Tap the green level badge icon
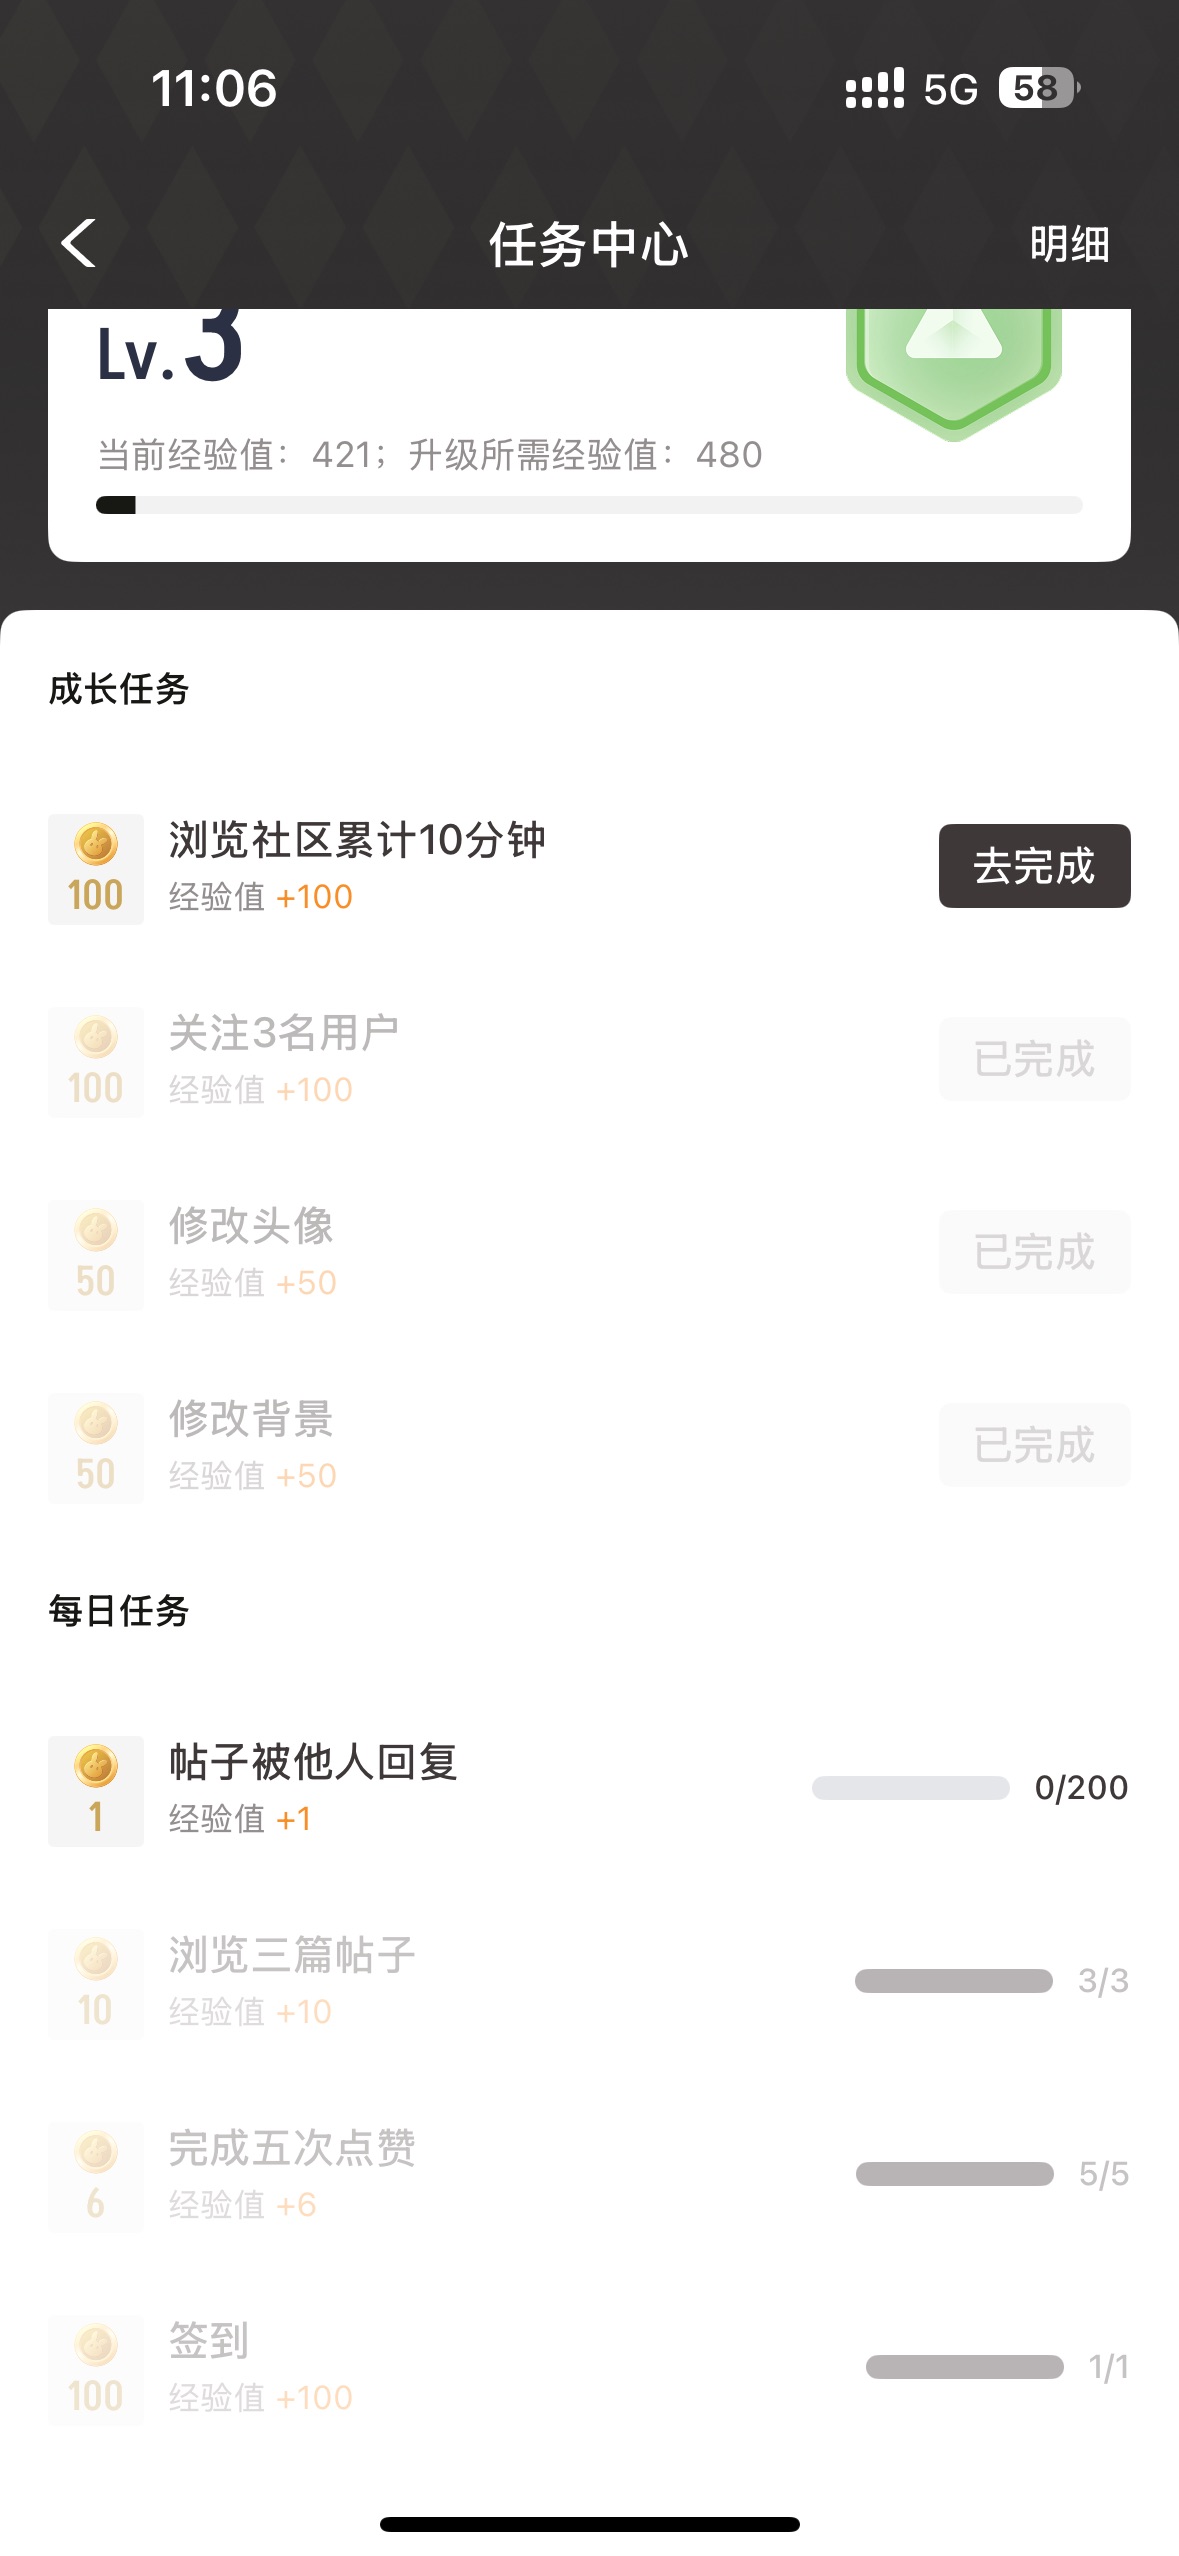 tap(953, 365)
